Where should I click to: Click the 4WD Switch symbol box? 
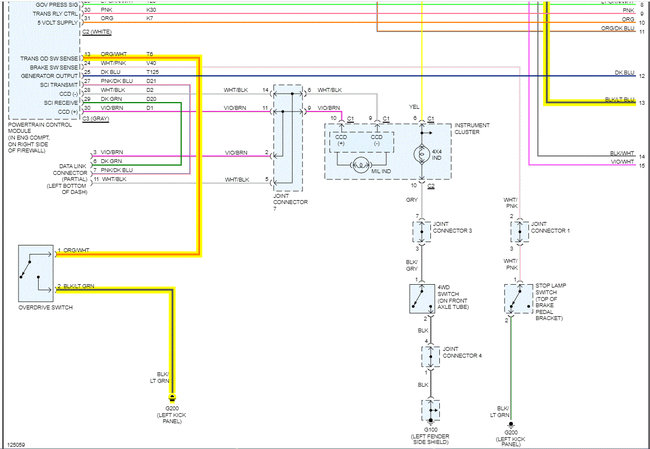coord(422,299)
